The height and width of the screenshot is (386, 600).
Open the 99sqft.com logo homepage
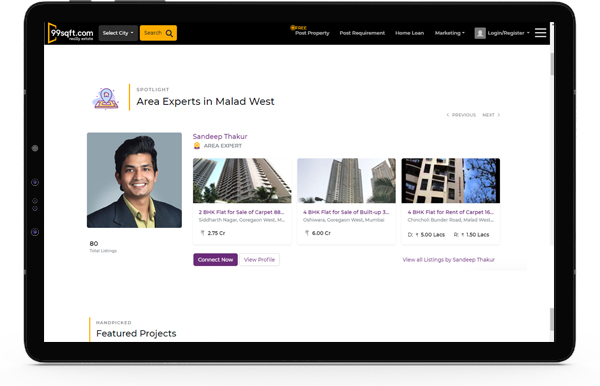click(x=70, y=33)
